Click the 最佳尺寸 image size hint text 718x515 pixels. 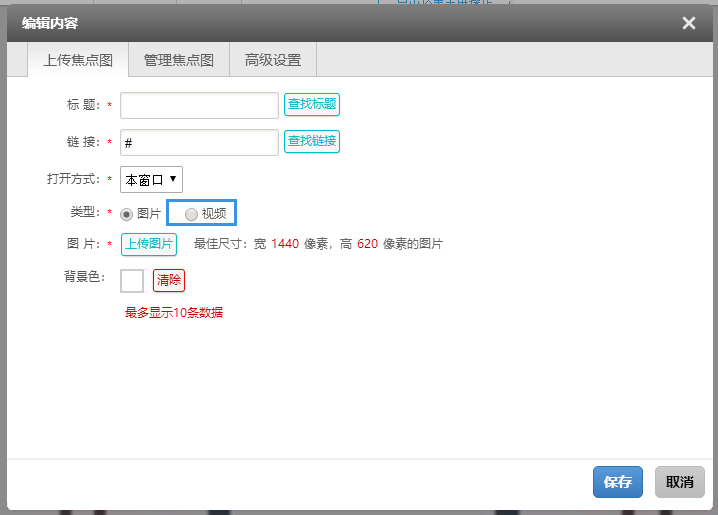(x=318, y=244)
